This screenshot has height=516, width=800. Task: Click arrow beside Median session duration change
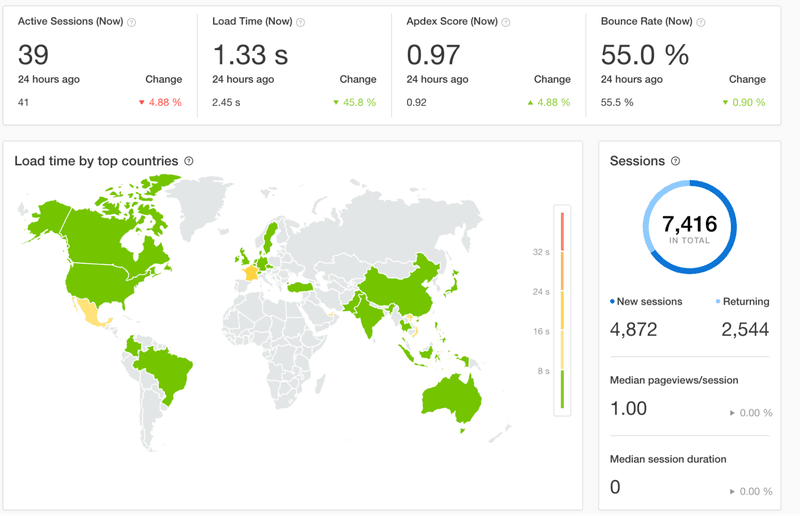(734, 491)
